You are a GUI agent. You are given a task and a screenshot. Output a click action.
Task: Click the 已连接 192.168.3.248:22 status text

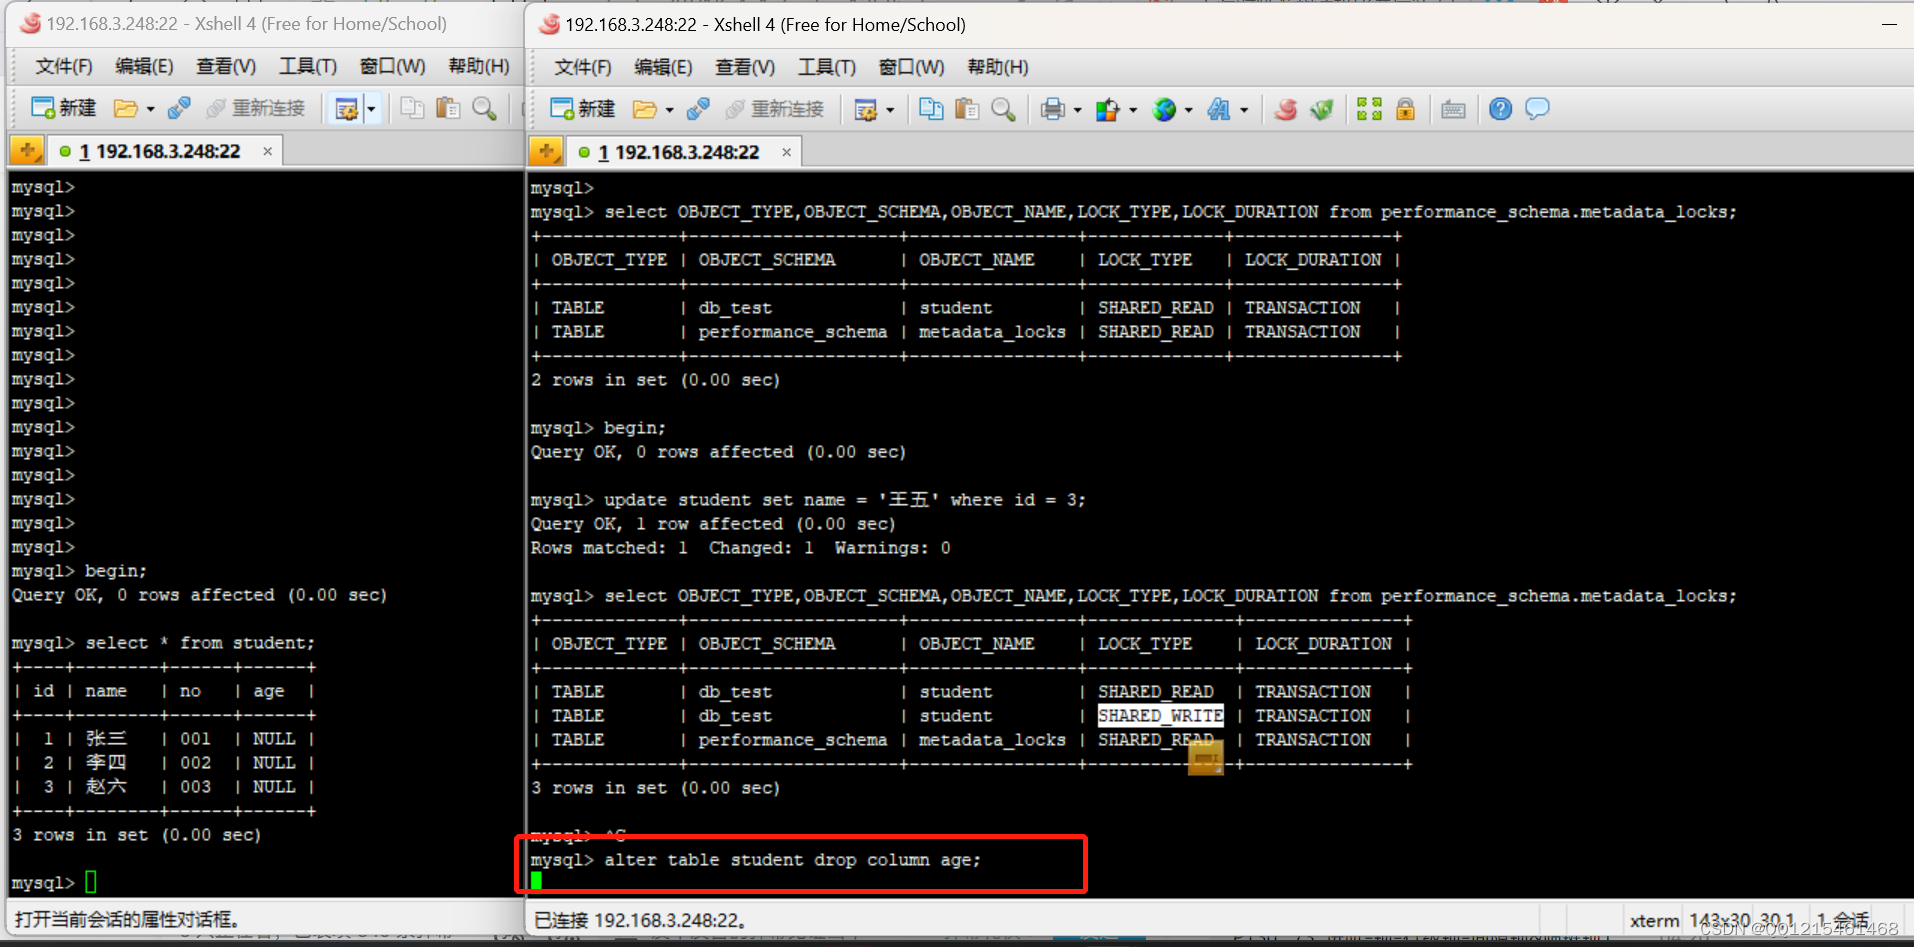tap(640, 920)
